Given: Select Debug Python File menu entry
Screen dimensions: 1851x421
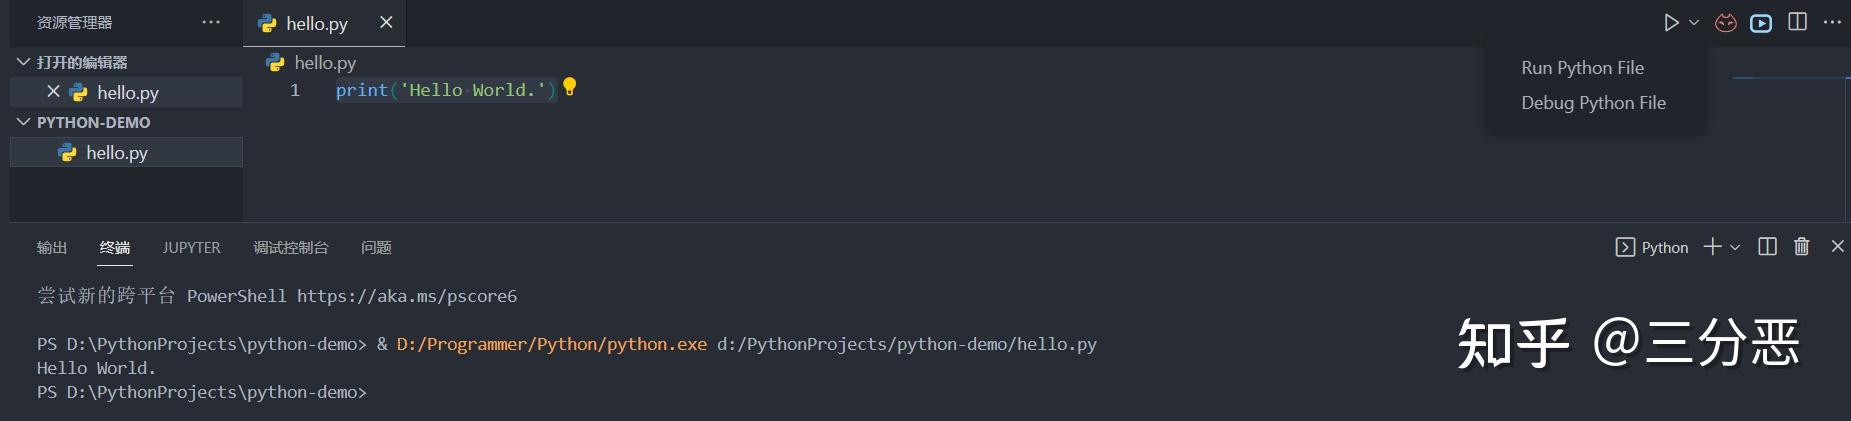Looking at the screenshot, I should click(x=1593, y=103).
